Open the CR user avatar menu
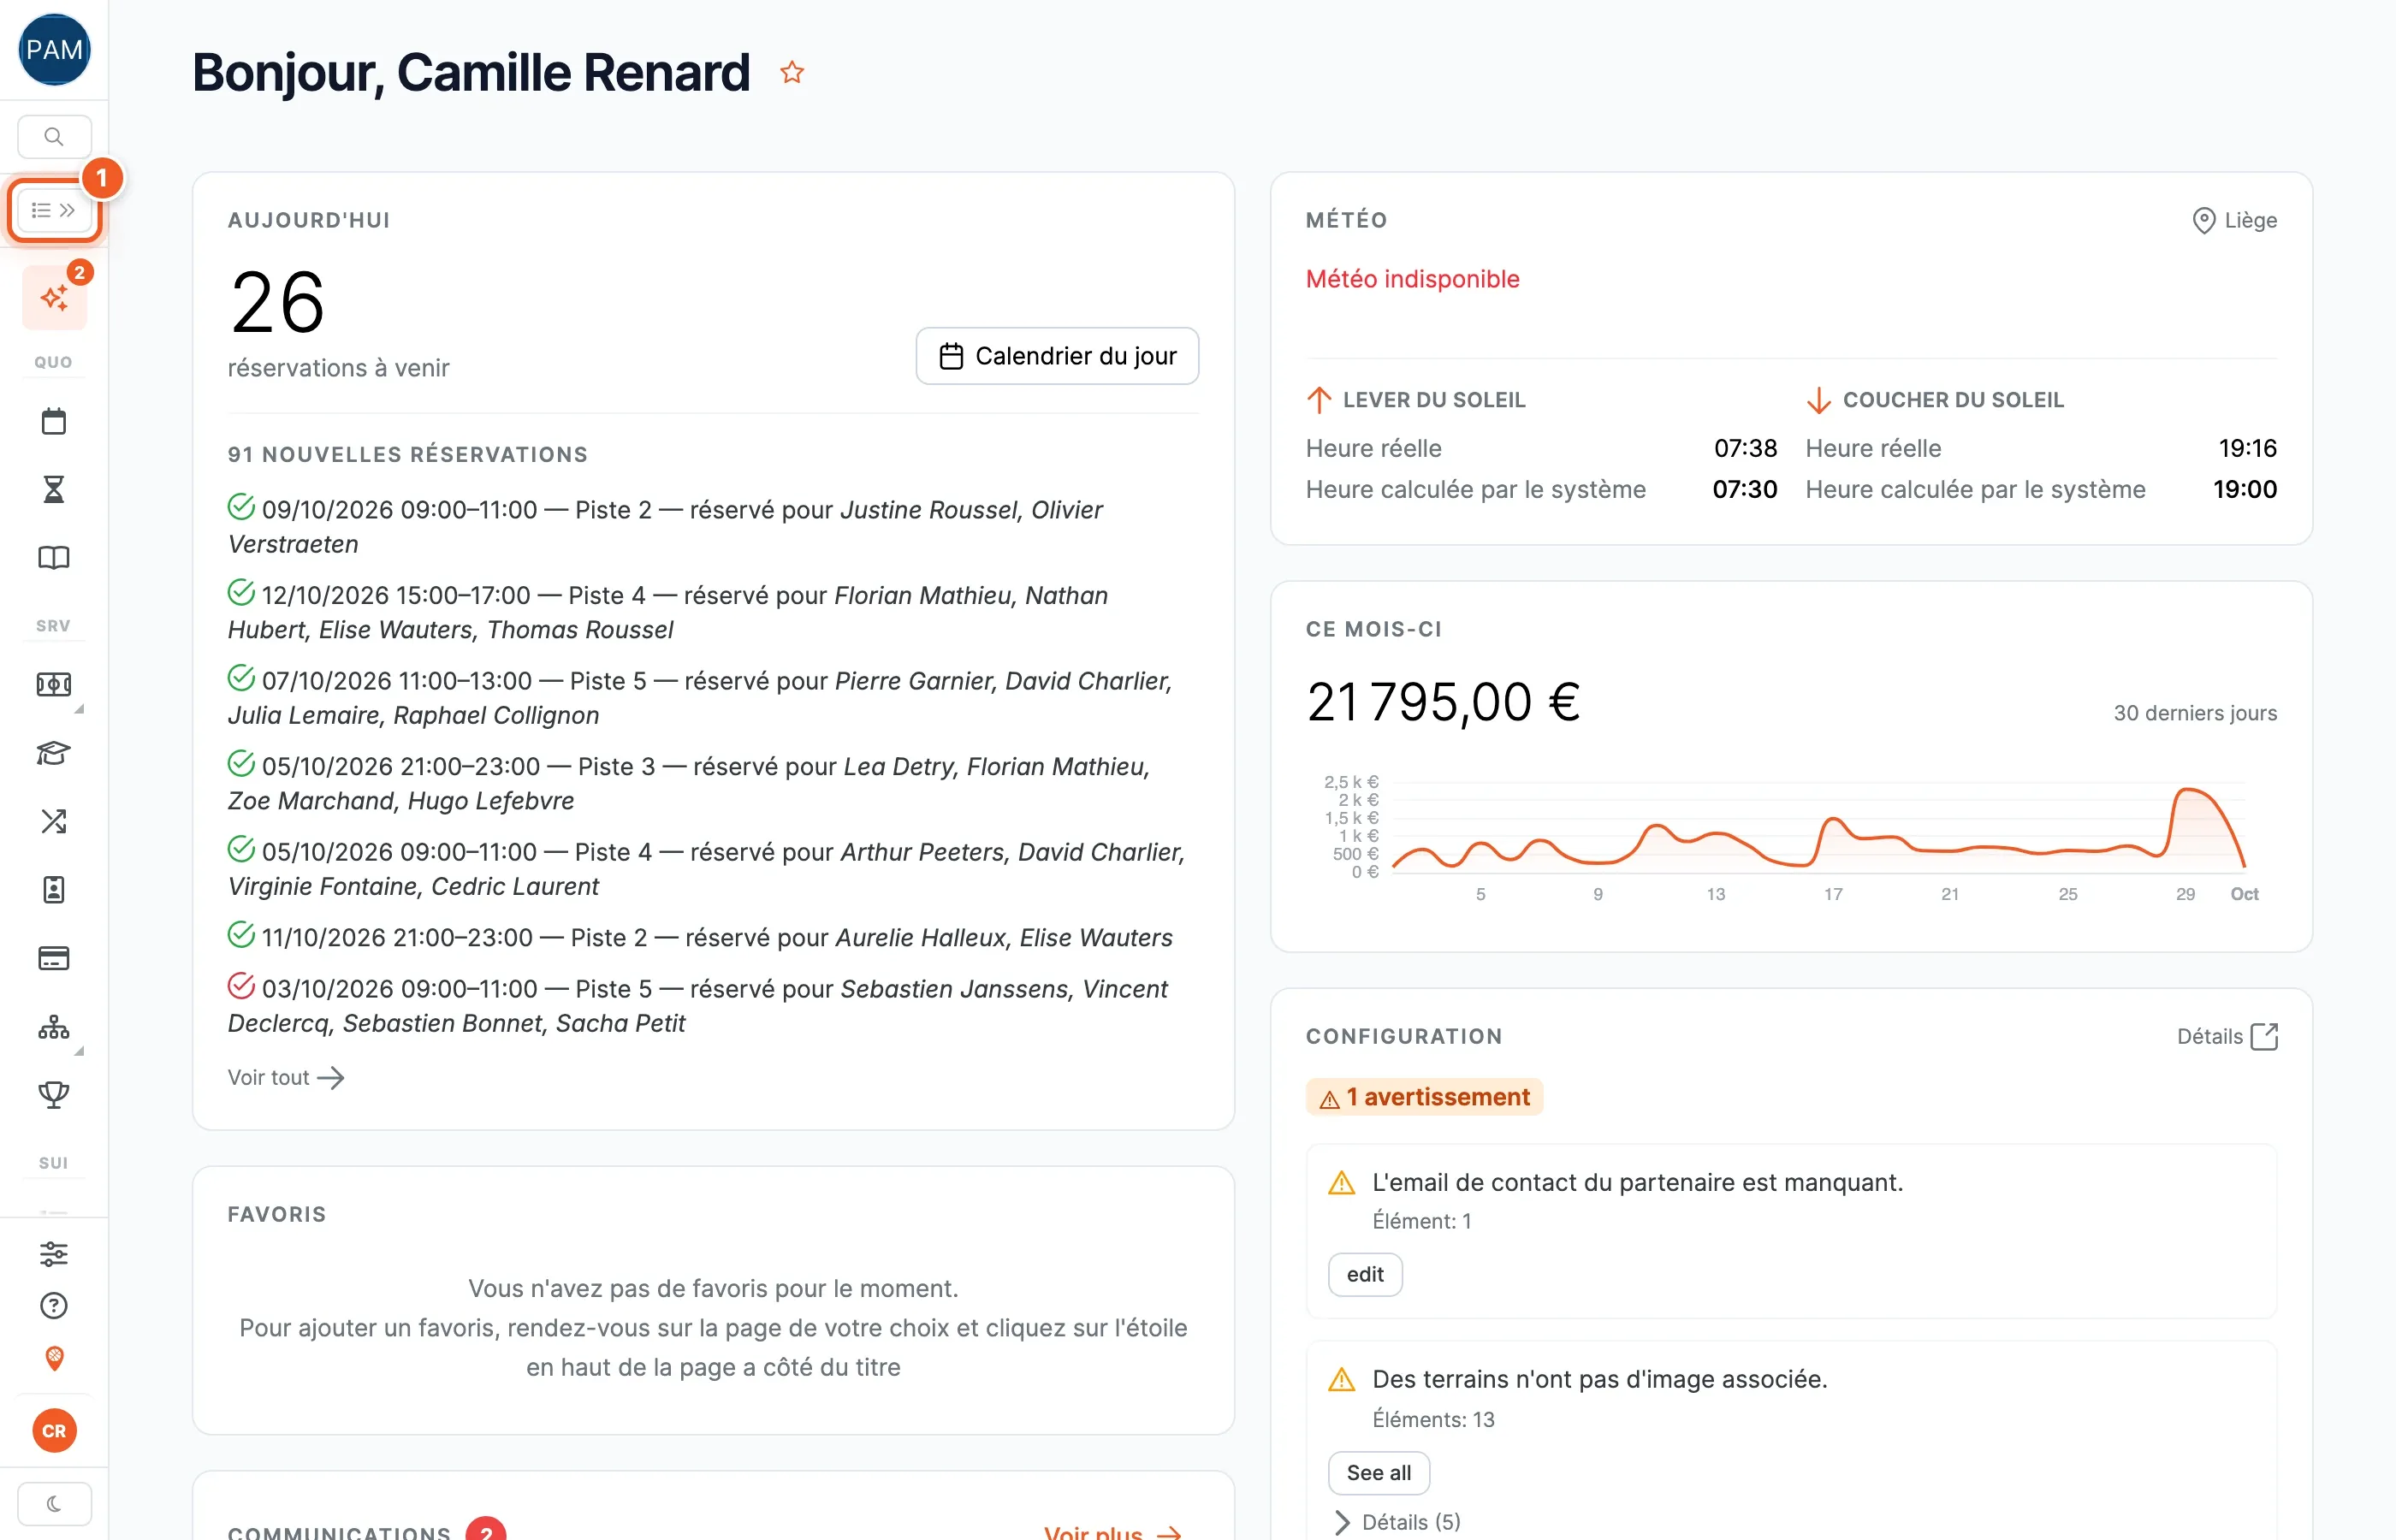Image resolution: width=2396 pixels, height=1540 pixels. click(54, 1430)
